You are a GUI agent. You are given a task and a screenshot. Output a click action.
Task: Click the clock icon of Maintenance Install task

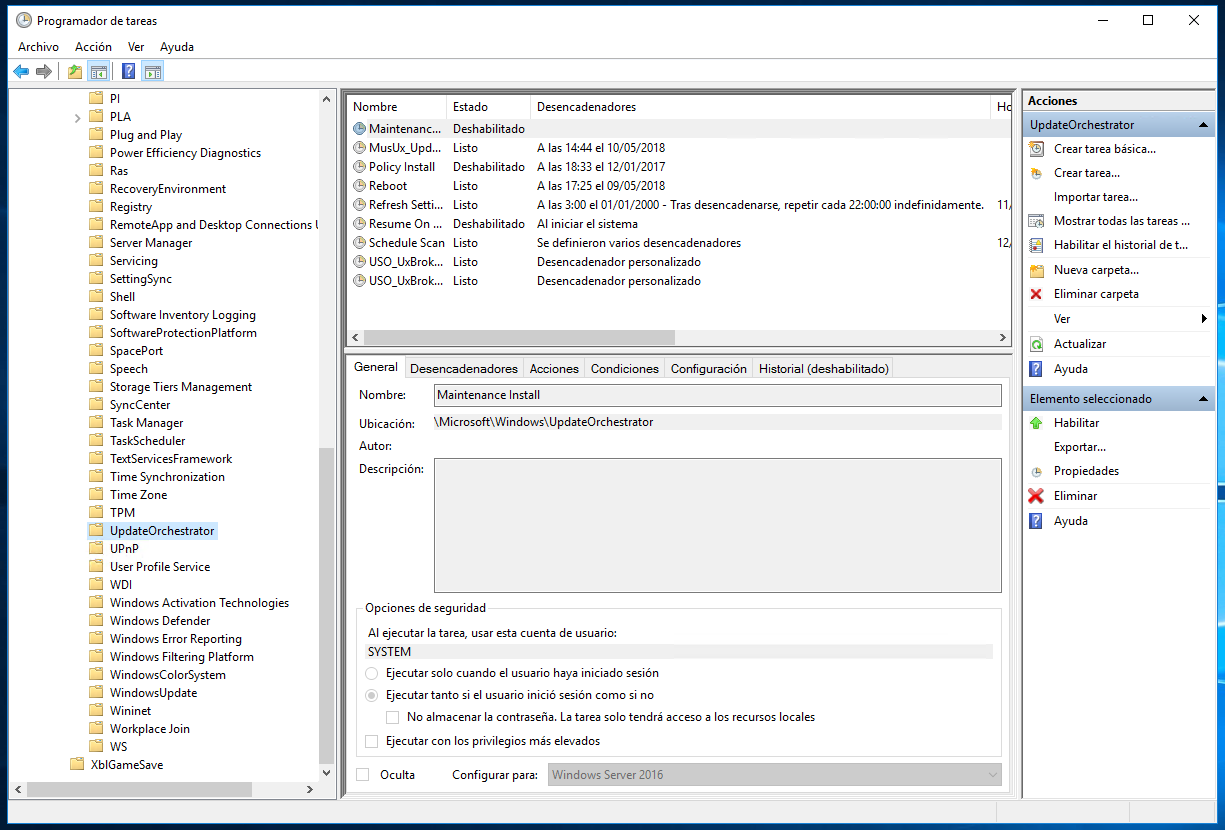(x=360, y=129)
